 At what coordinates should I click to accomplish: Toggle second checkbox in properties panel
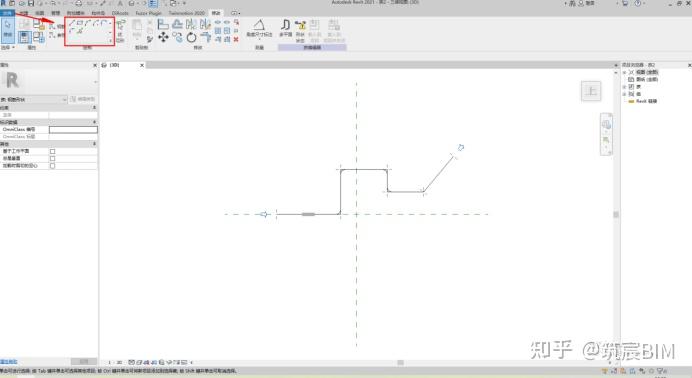click(53, 158)
